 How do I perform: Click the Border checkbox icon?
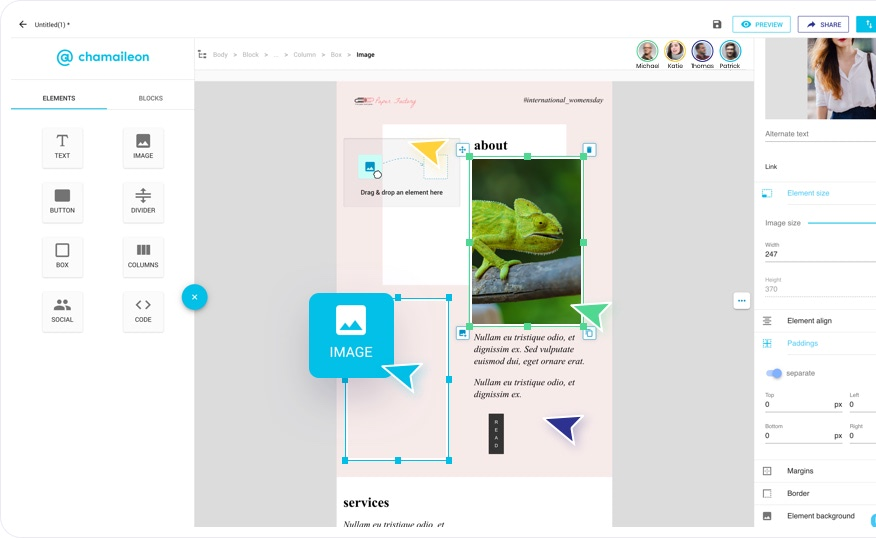click(x=767, y=493)
